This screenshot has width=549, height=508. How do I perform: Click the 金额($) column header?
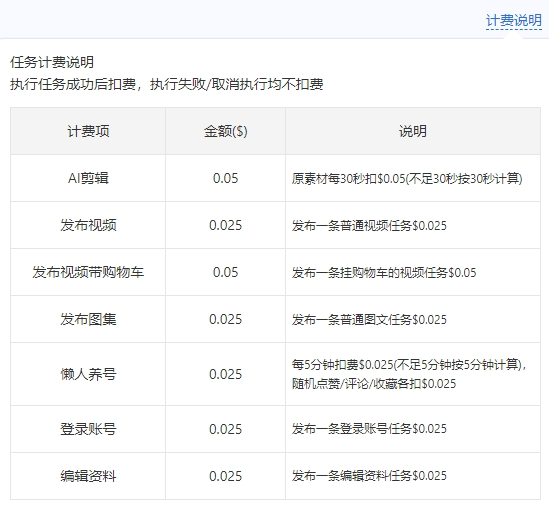[225, 131]
